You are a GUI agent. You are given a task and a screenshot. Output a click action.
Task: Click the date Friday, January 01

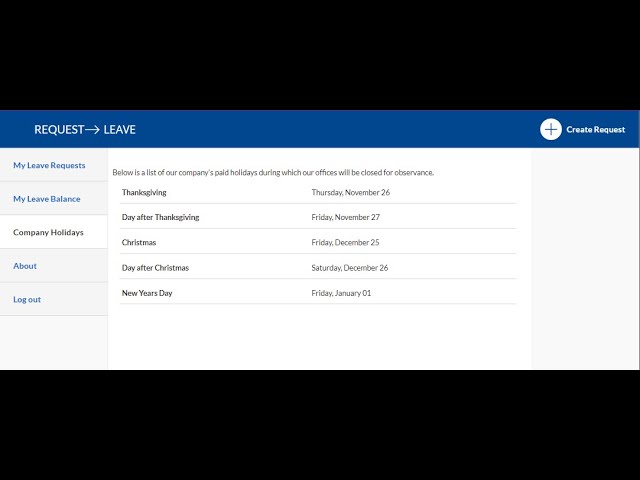tap(341, 293)
